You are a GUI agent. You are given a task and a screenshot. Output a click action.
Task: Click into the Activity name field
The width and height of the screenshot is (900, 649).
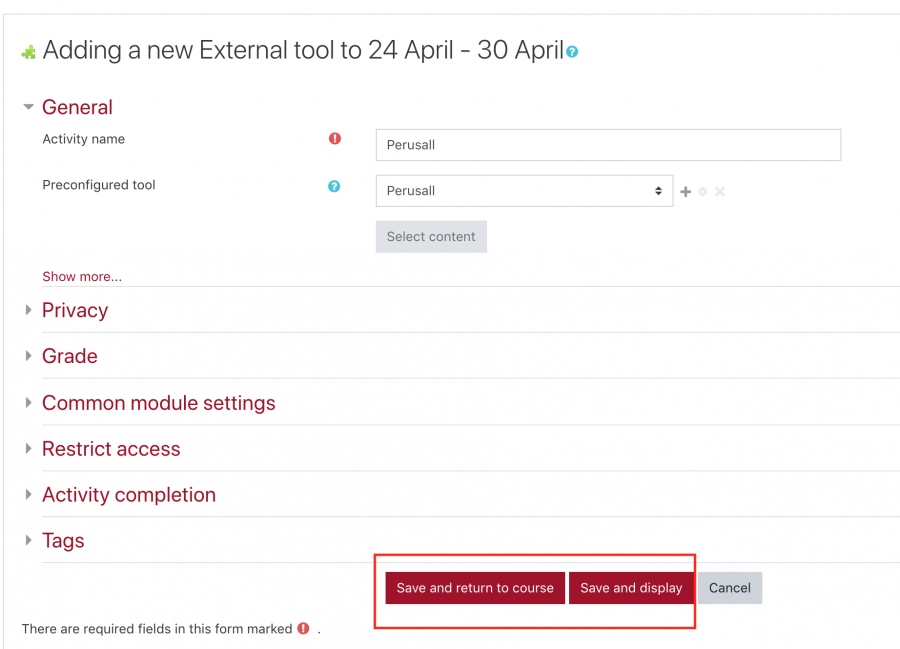(x=608, y=145)
